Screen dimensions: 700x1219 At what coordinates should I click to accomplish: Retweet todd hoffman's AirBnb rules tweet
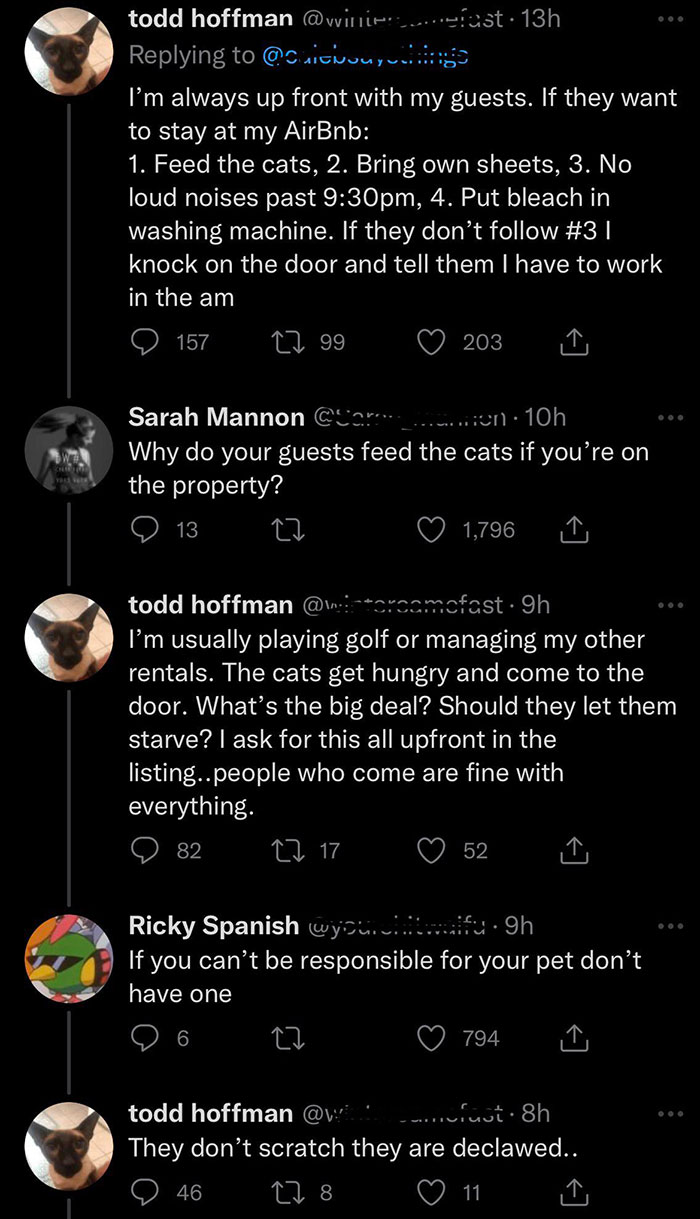(287, 342)
